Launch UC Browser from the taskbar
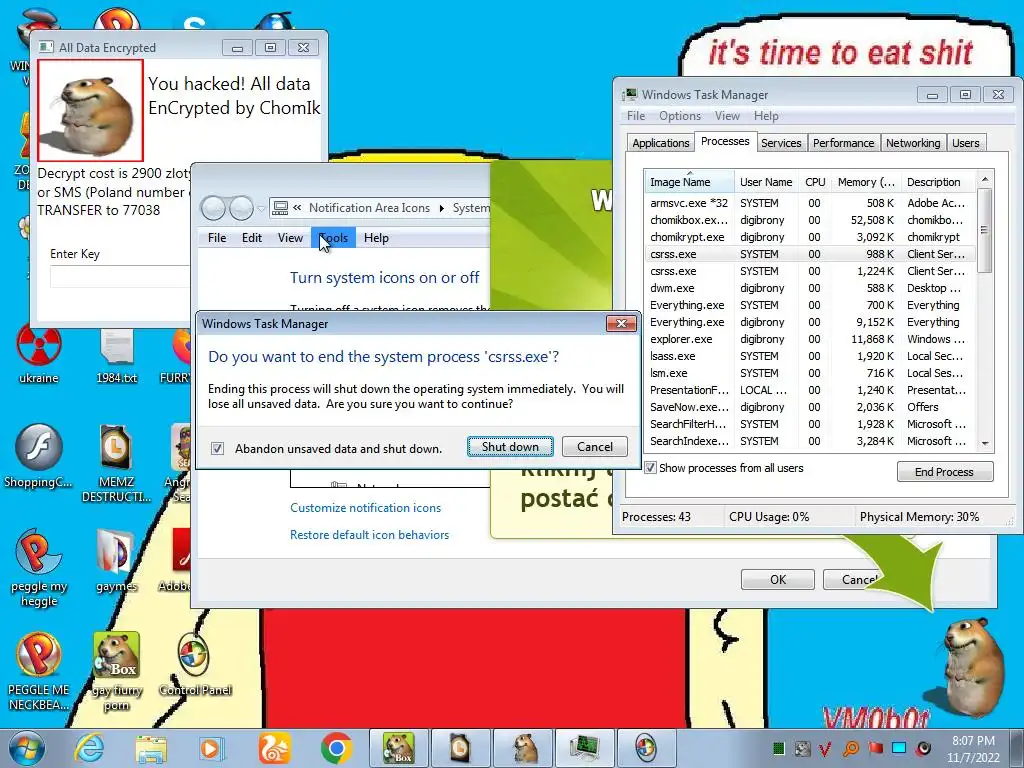 [x=274, y=748]
